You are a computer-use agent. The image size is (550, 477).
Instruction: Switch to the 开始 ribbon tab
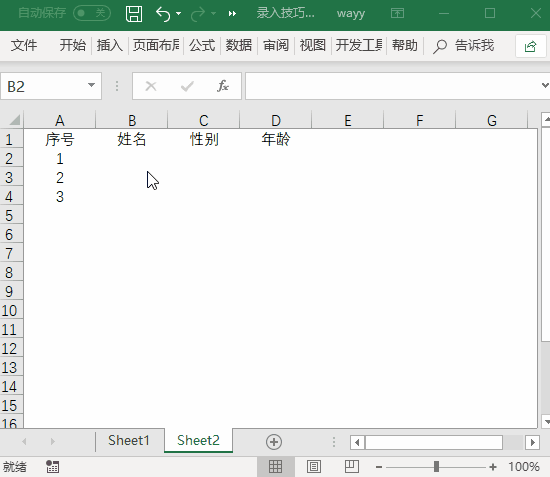73,45
